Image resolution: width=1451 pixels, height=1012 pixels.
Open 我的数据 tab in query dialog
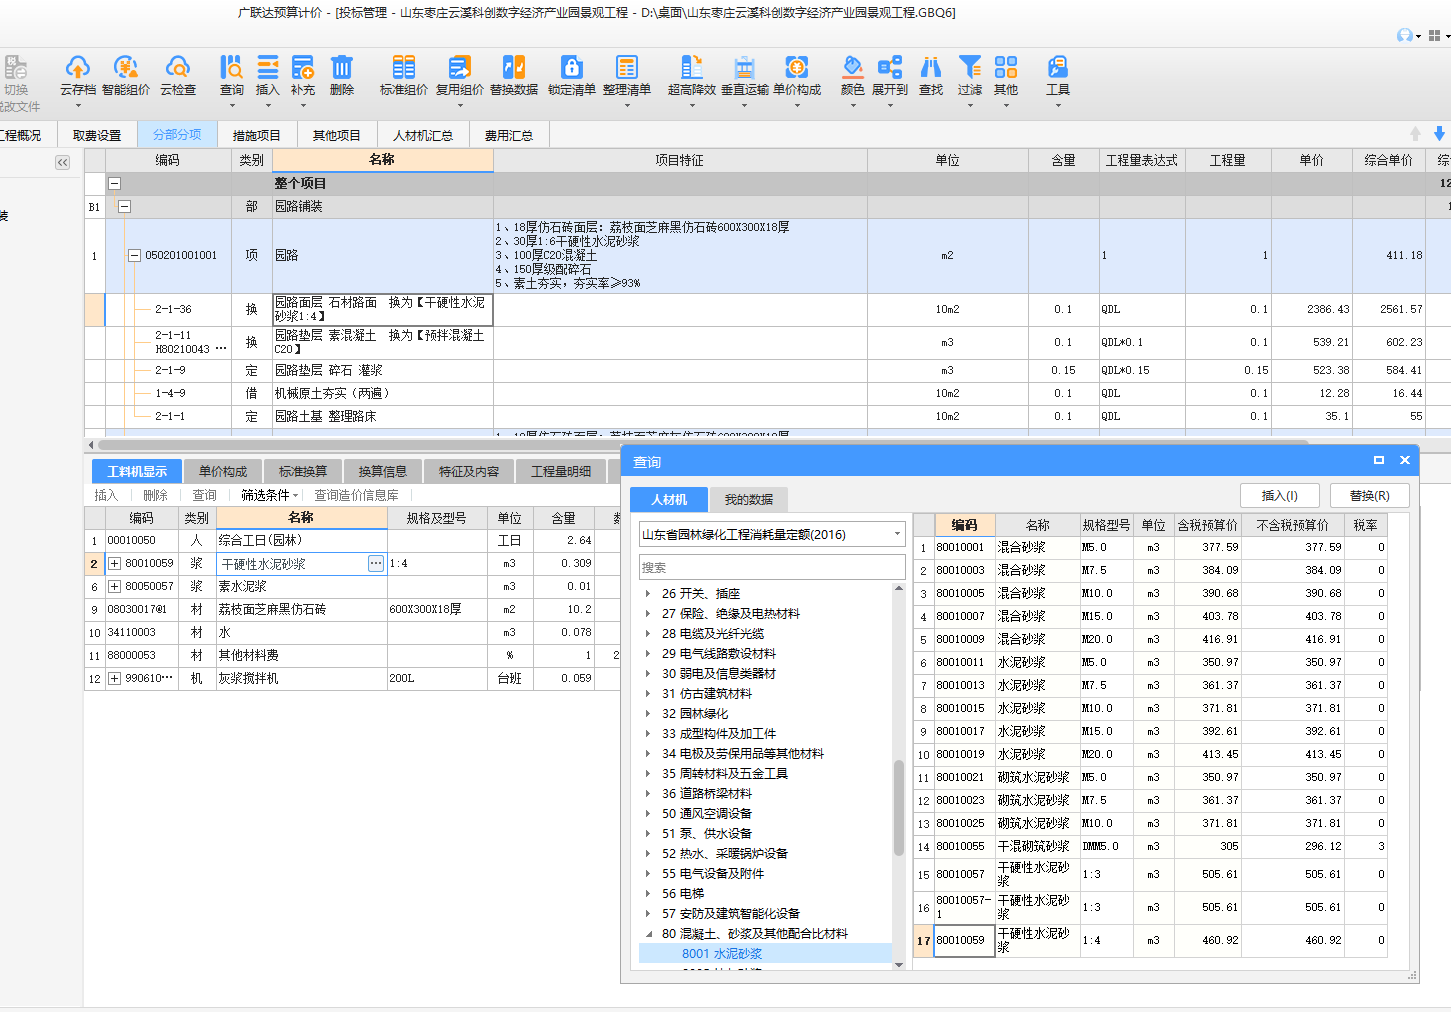point(749,499)
